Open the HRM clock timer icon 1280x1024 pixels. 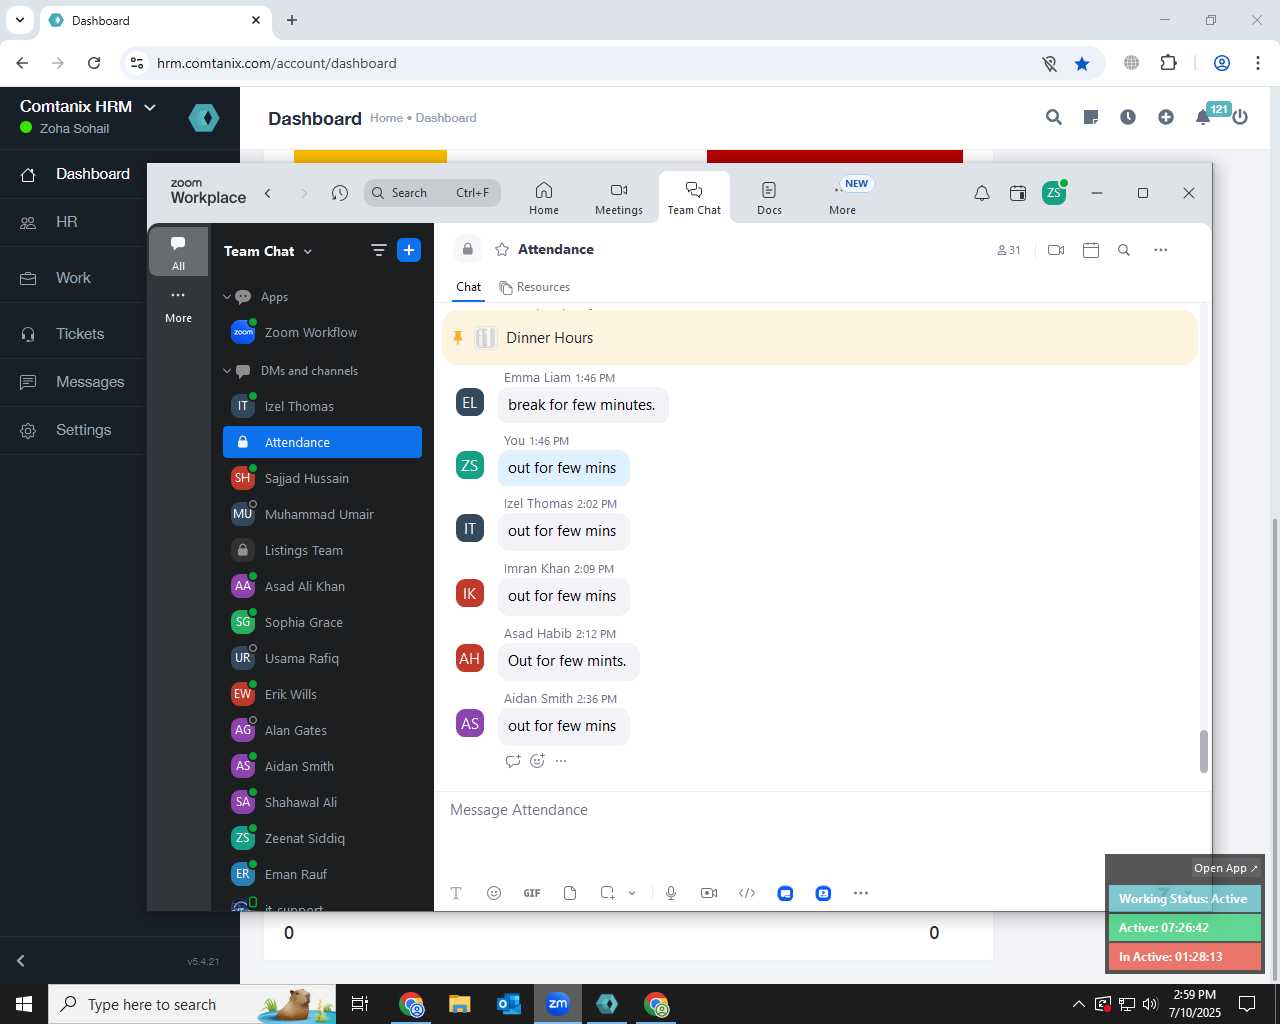[x=1128, y=117]
